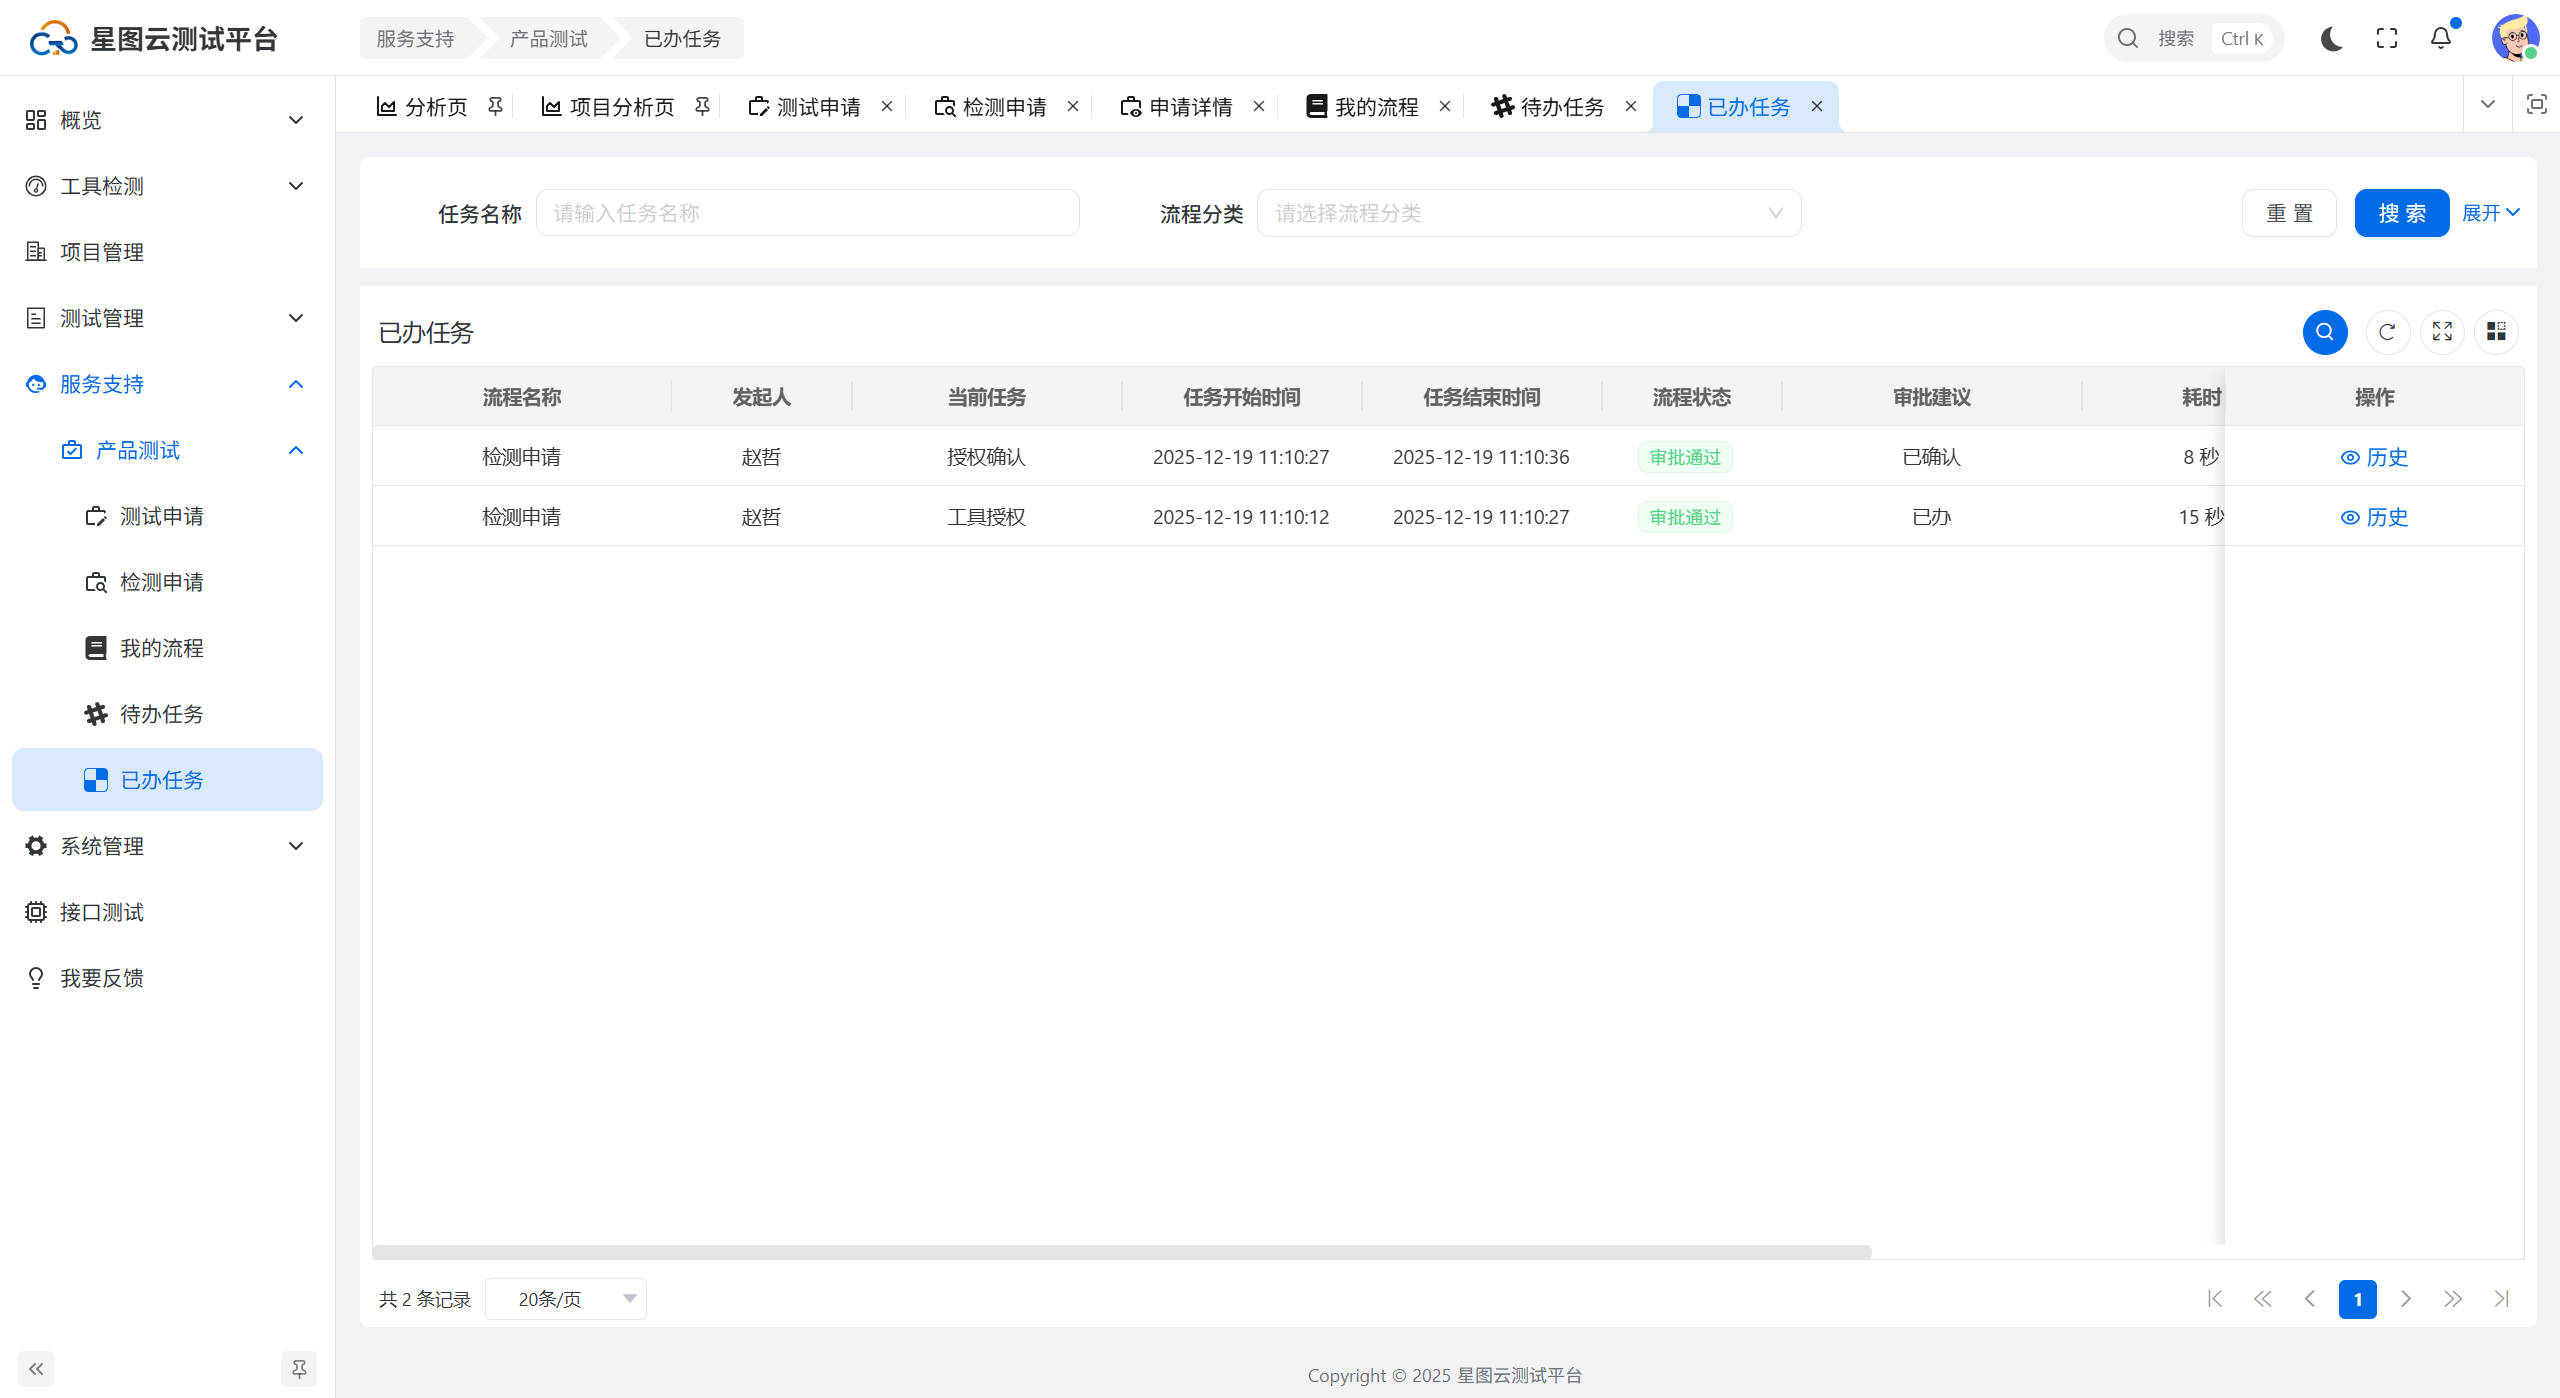Collapse the sidebar with double-arrow icon
The height and width of the screenshot is (1398, 2560).
pos(36,1368)
